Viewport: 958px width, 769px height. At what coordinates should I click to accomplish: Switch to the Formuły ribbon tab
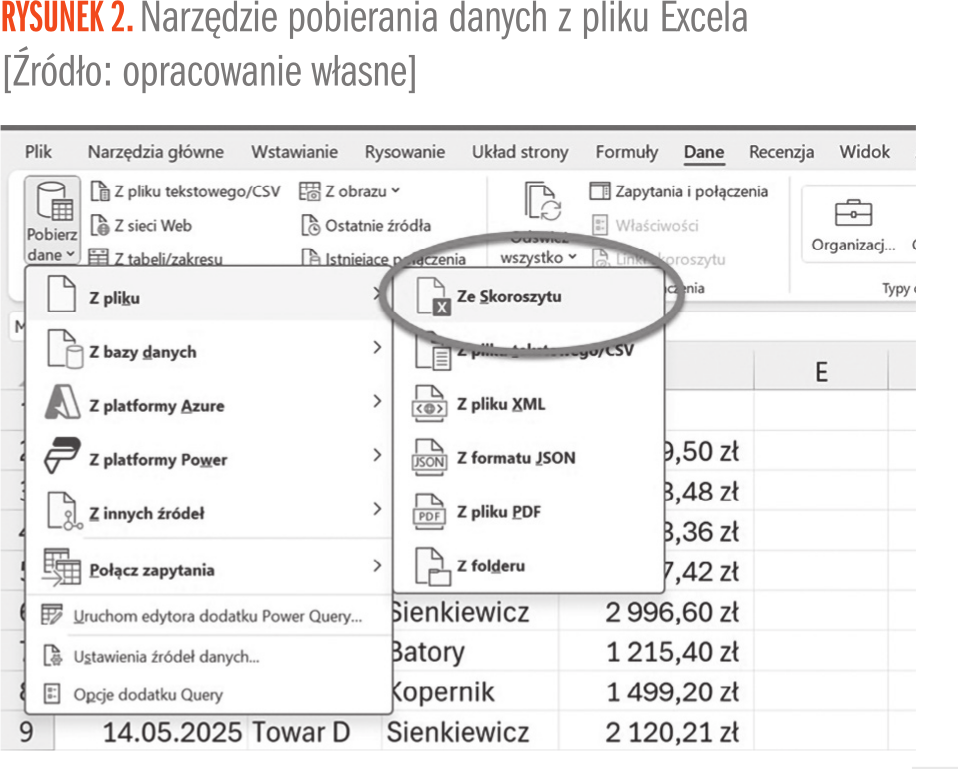pos(626,152)
